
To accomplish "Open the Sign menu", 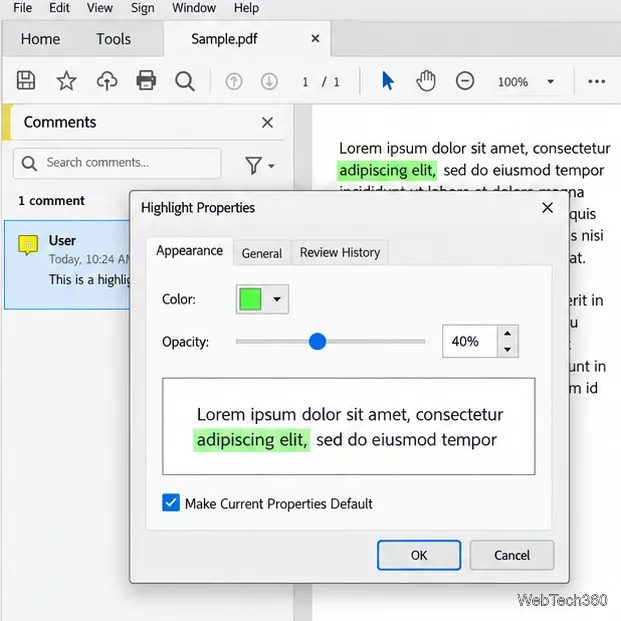I will [x=143, y=8].
